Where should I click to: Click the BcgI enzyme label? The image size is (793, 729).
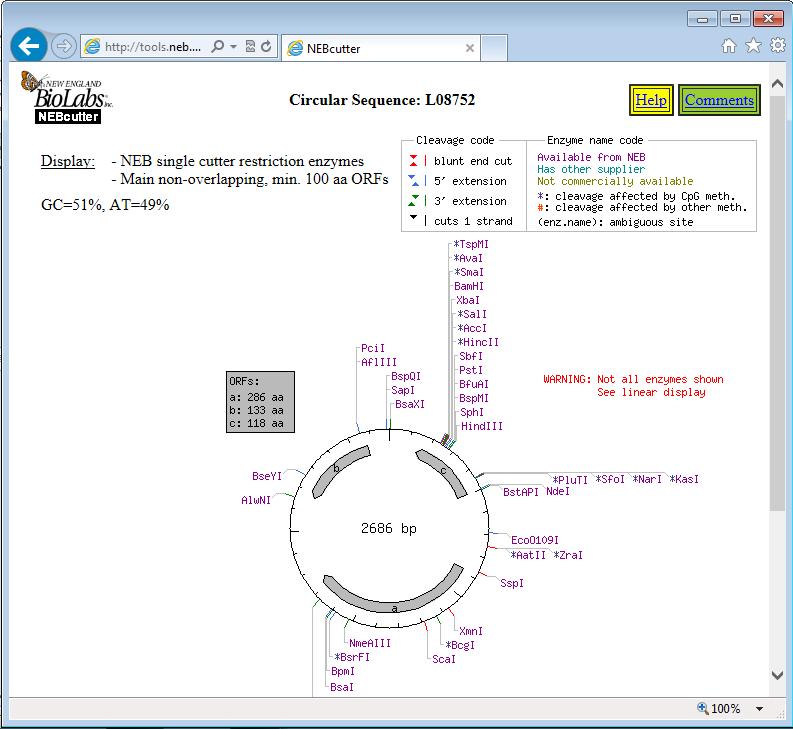(460, 645)
